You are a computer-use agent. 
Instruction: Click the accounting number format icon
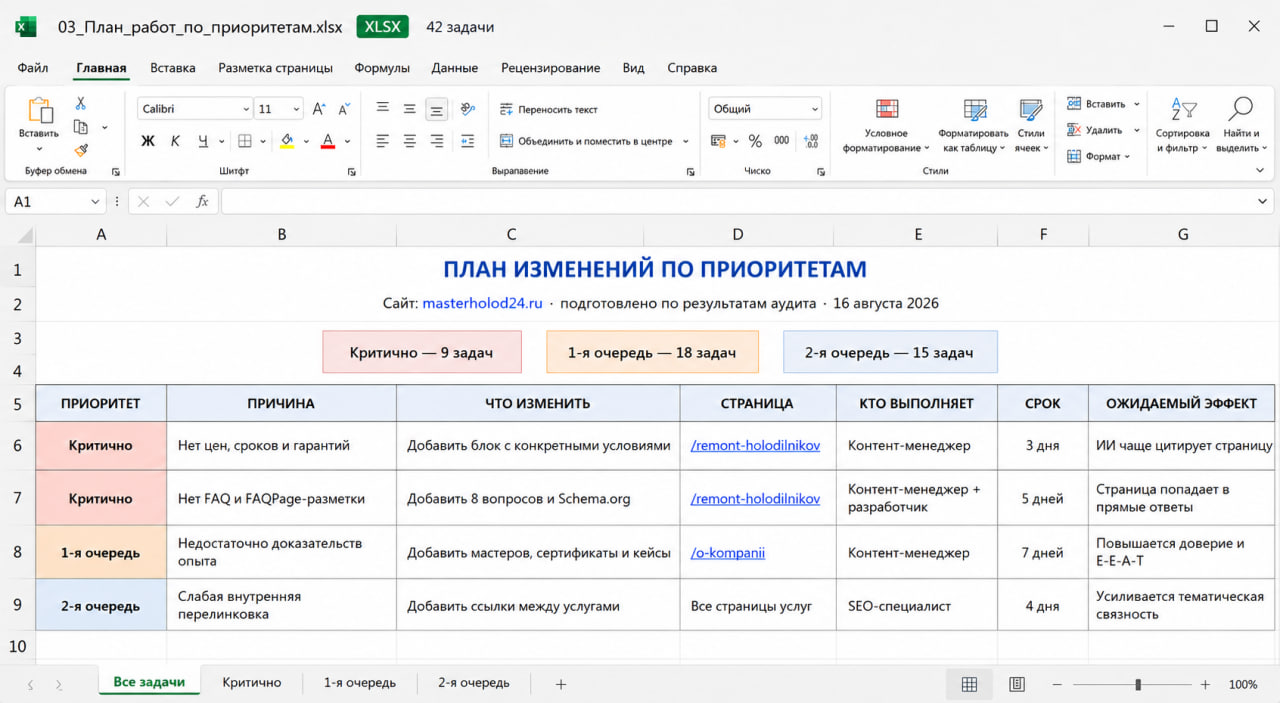point(718,141)
